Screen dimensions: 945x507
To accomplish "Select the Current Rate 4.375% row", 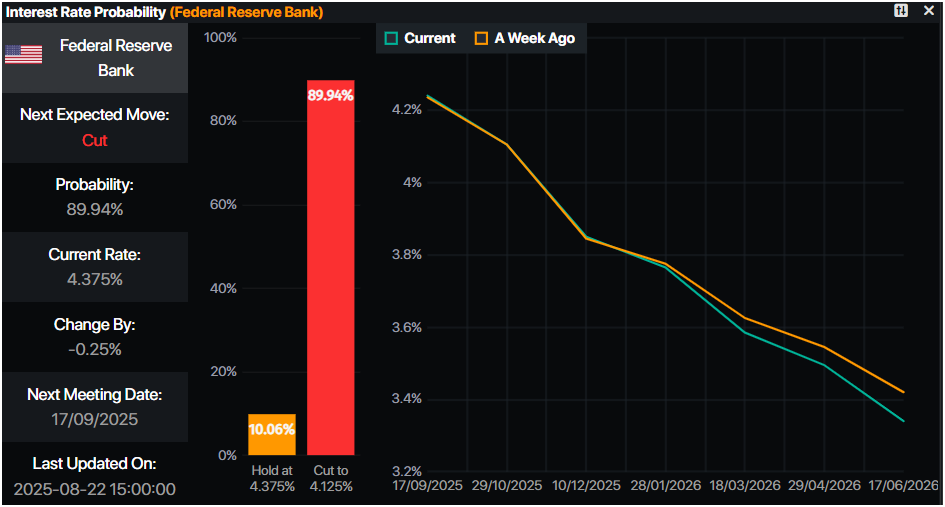I will pos(95,267).
